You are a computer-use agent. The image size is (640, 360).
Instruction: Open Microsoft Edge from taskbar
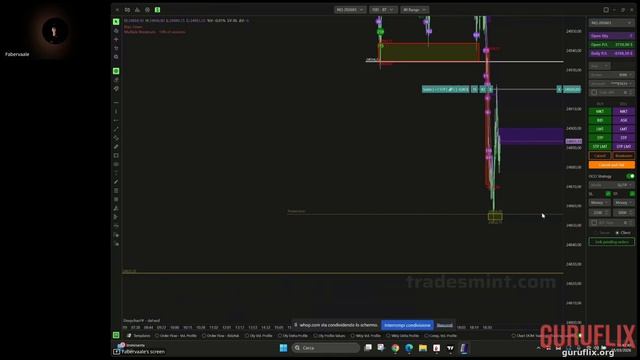409,348
